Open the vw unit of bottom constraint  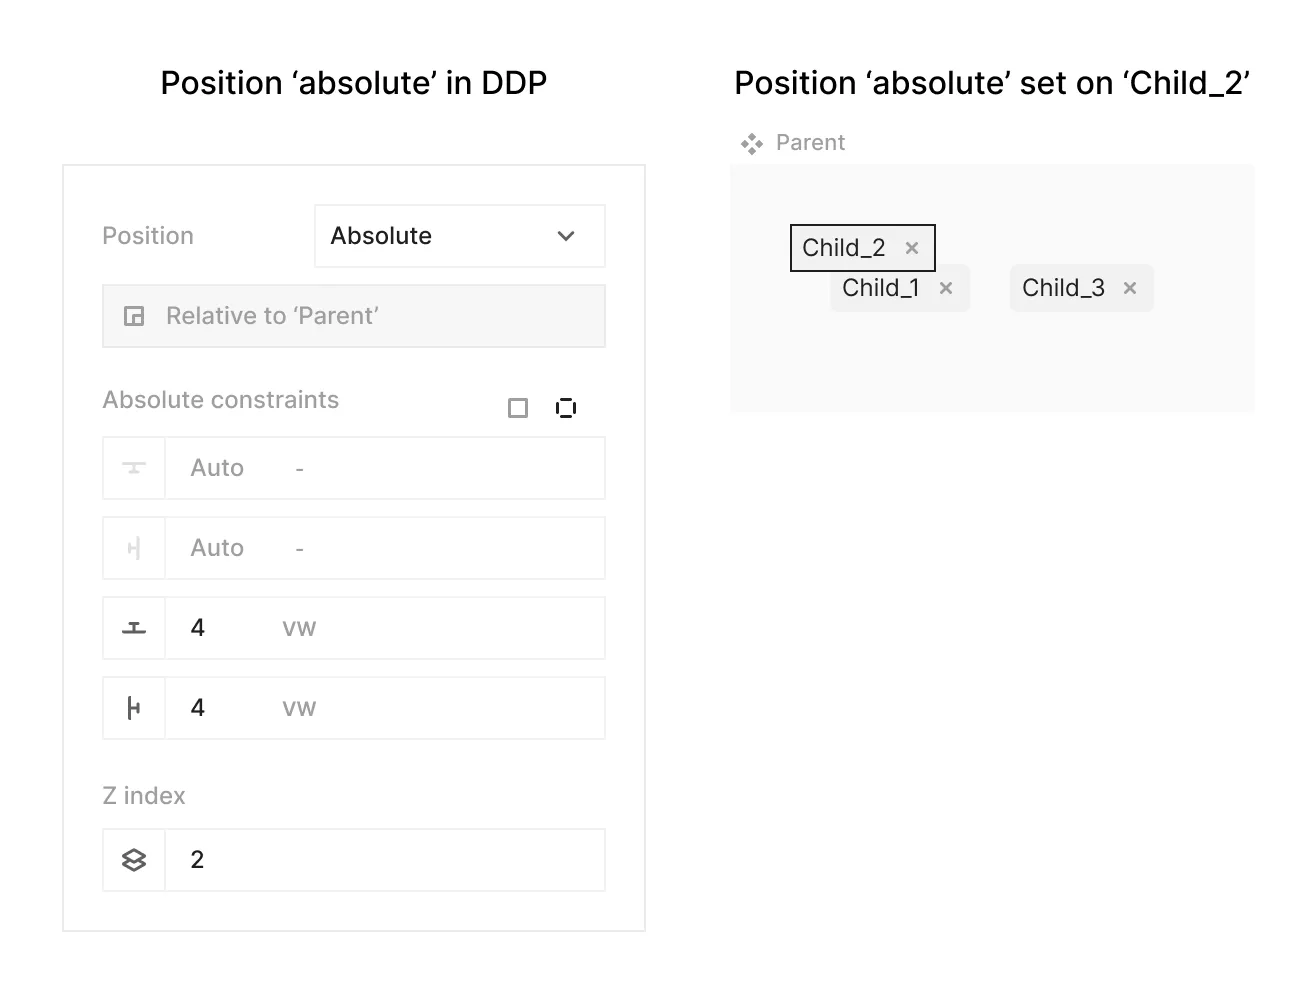coord(299,628)
